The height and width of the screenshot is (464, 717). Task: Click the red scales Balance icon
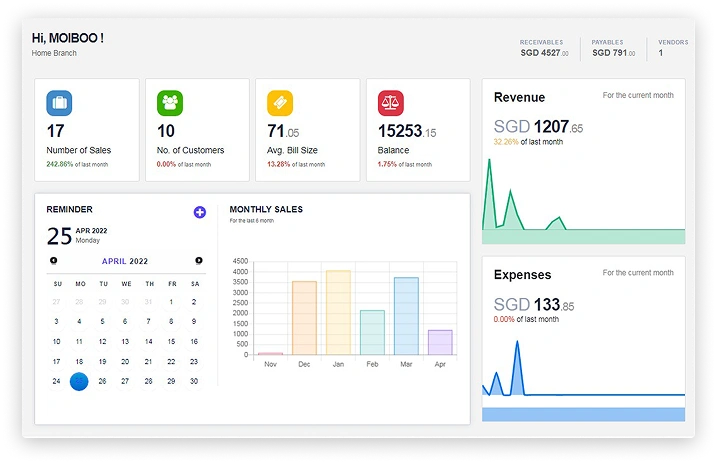pyautogui.click(x=391, y=103)
